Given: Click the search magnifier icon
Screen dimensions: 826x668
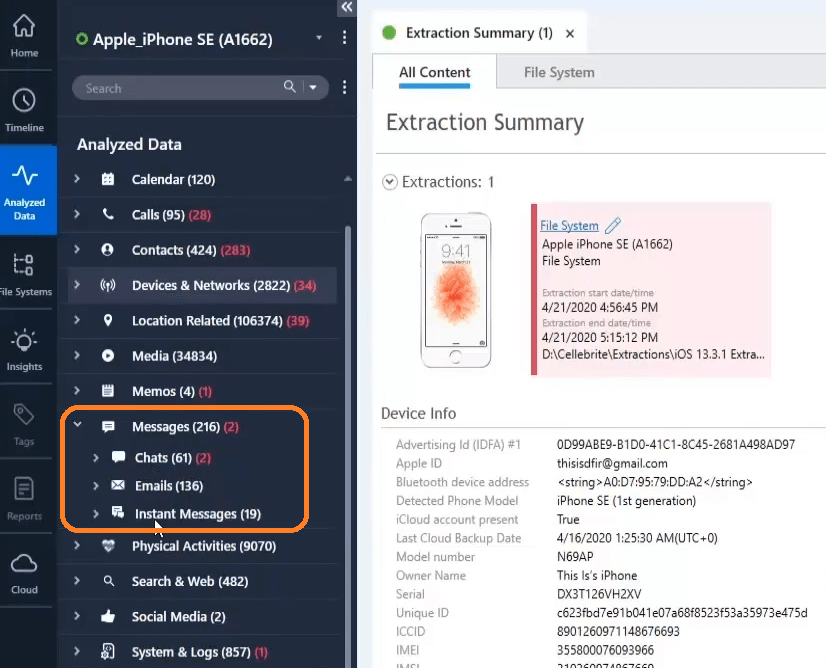Looking at the screenshot, I should coord(290,86).
